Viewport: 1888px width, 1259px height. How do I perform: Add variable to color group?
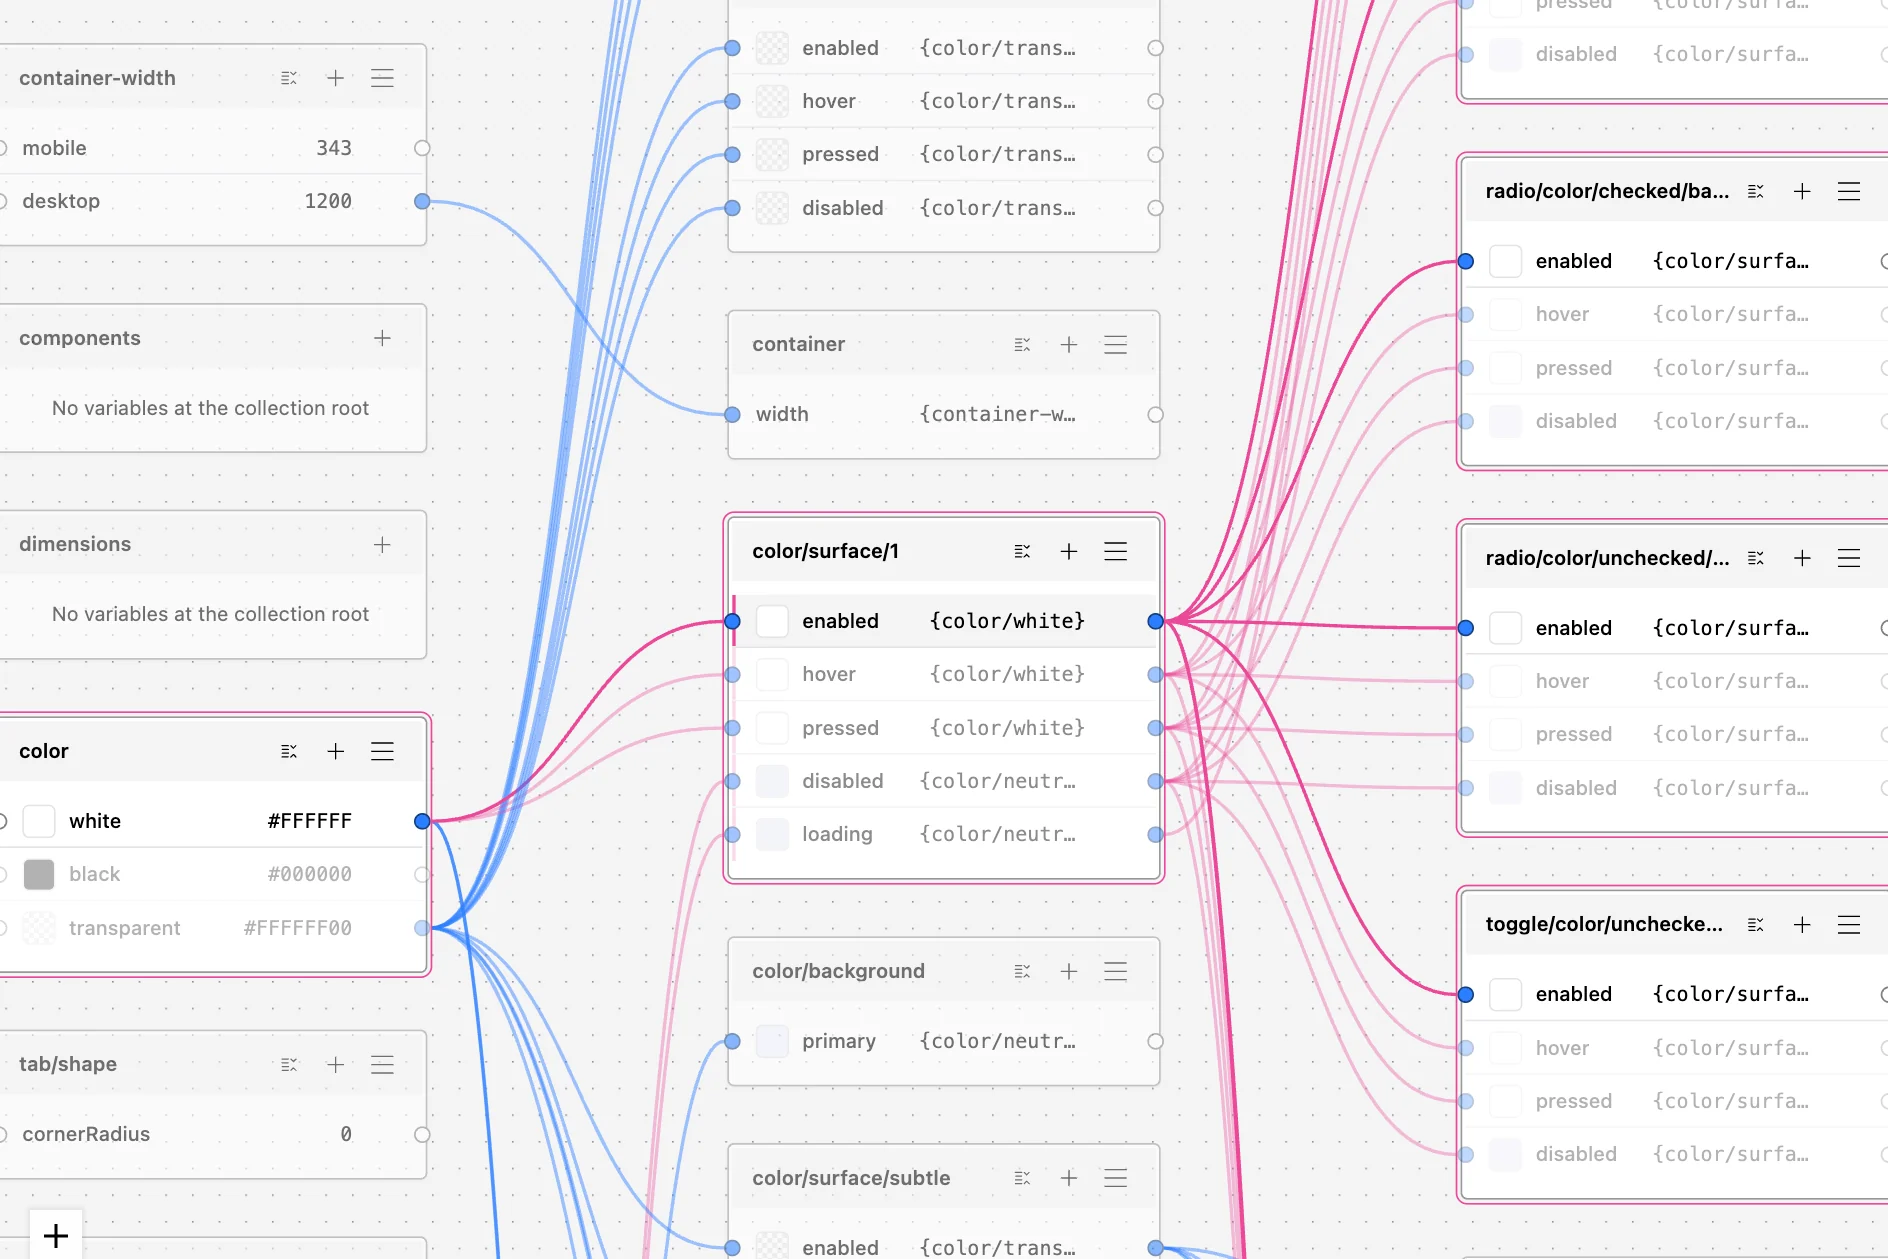(x=335, y=751)
